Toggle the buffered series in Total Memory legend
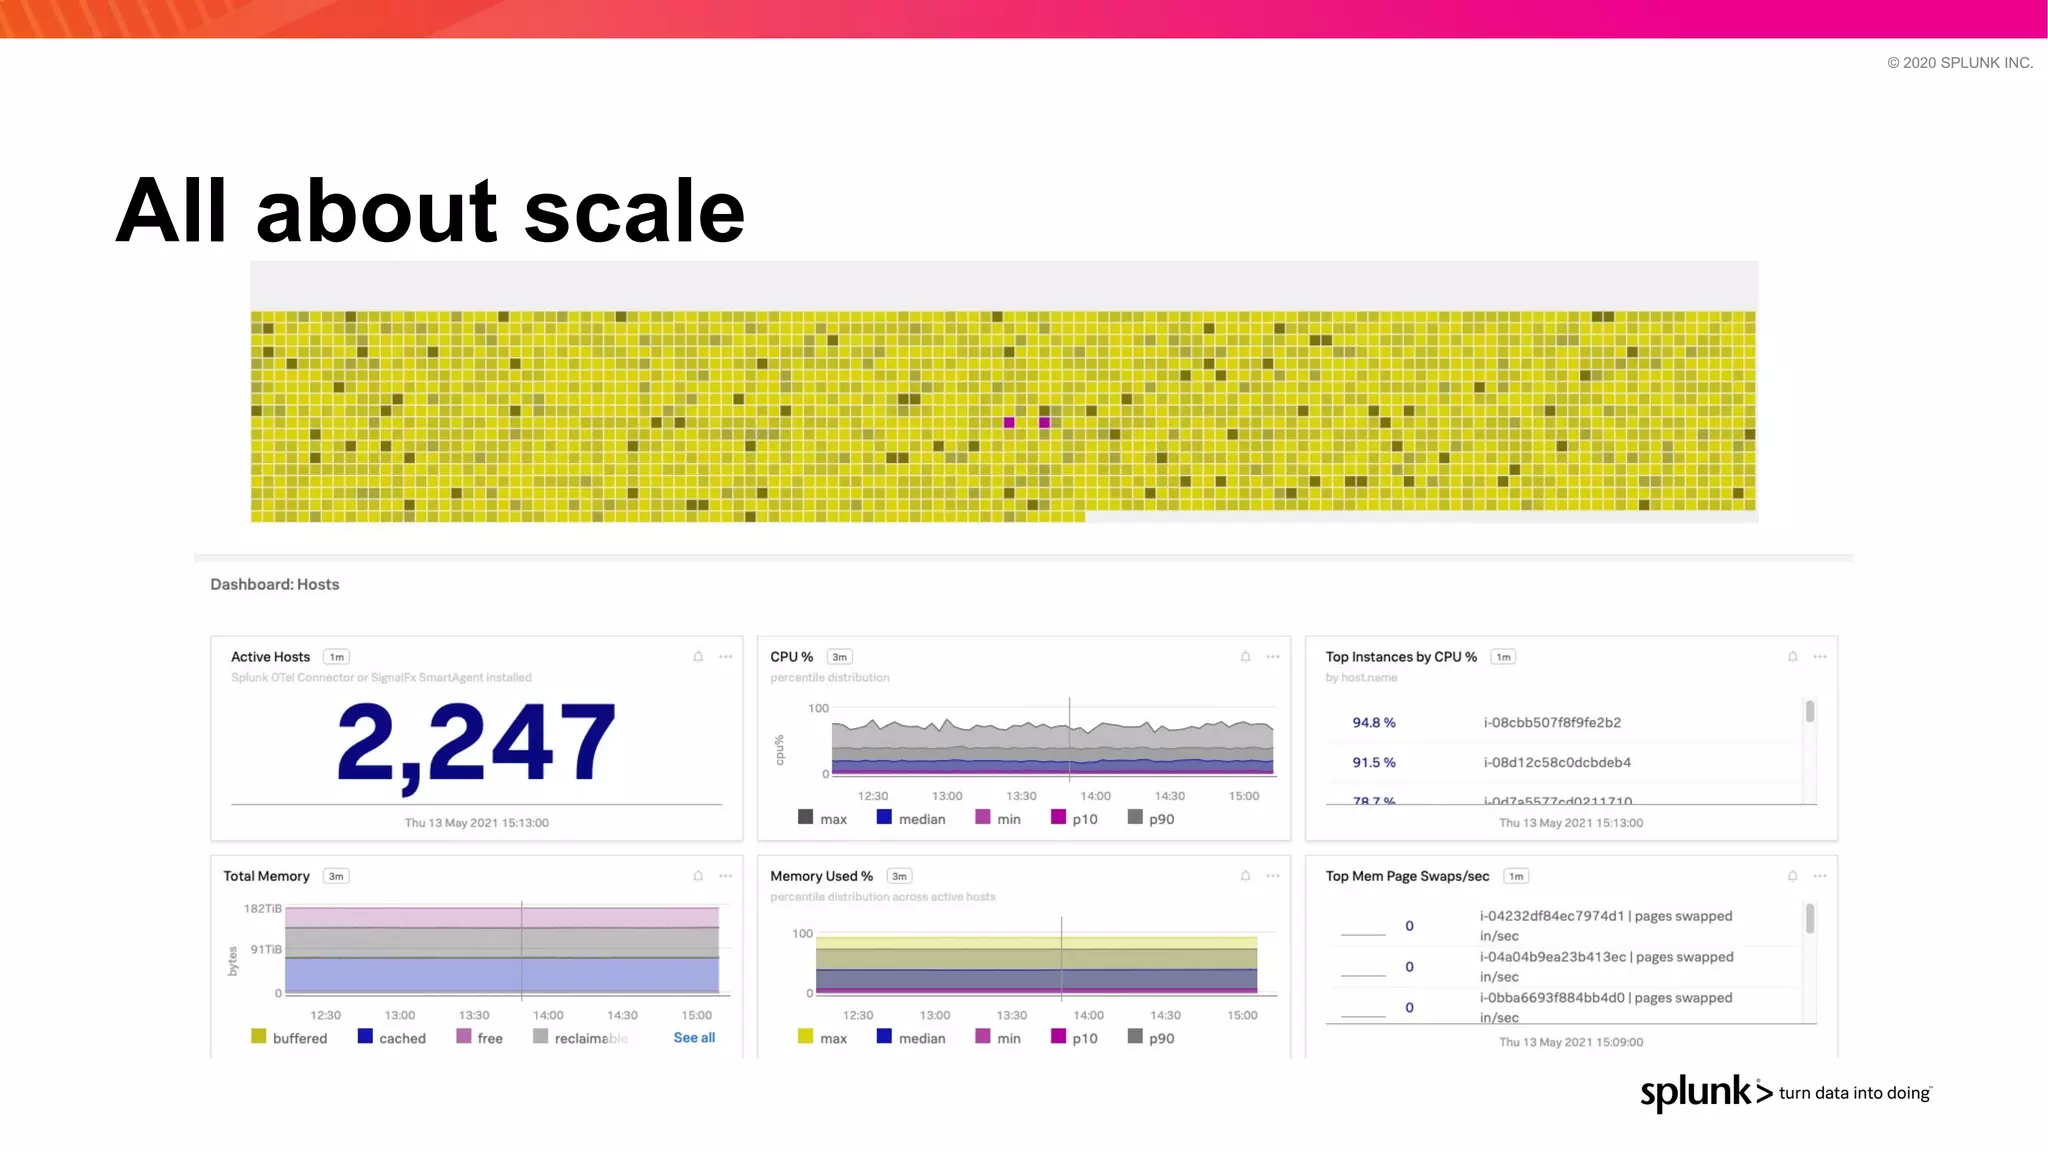The image size is (2048, 1152). [x=289, y=1038]
